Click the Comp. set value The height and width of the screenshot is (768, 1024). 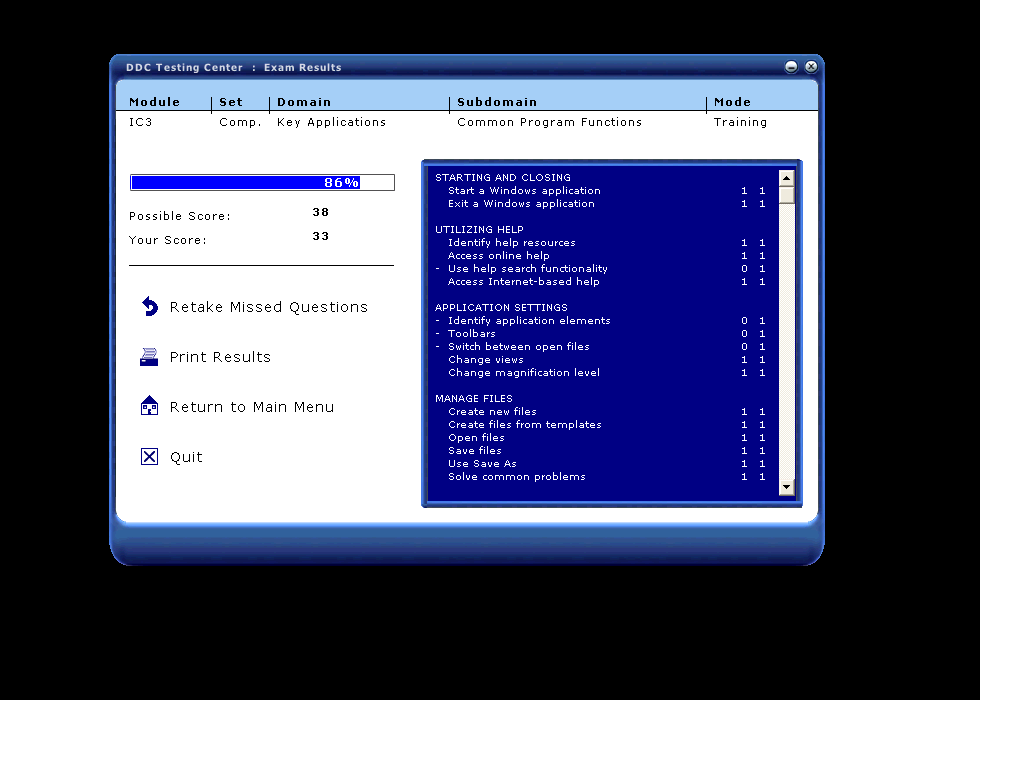tap(240, 122)
